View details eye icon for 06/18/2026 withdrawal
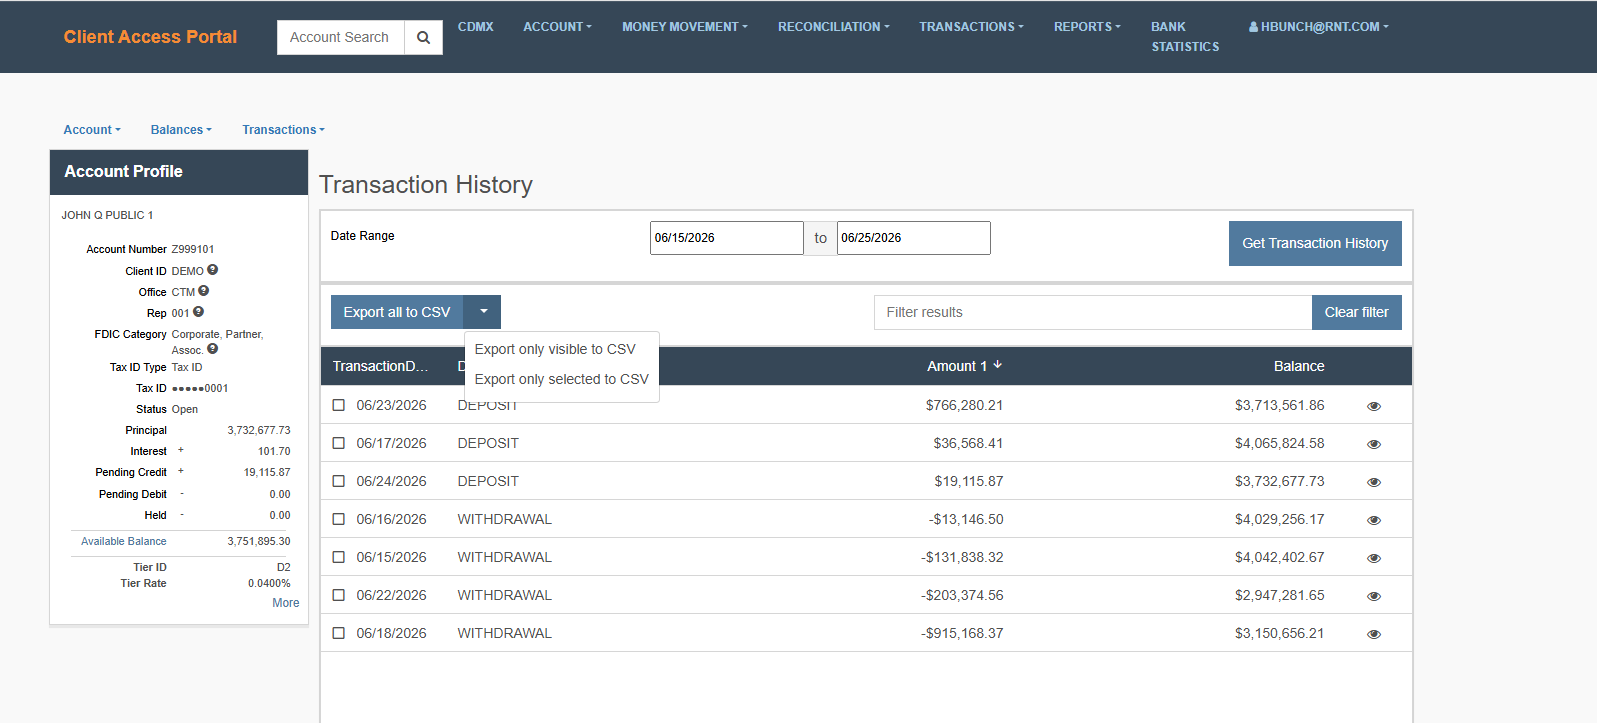1597x723 pixels. click(1374, 634)
